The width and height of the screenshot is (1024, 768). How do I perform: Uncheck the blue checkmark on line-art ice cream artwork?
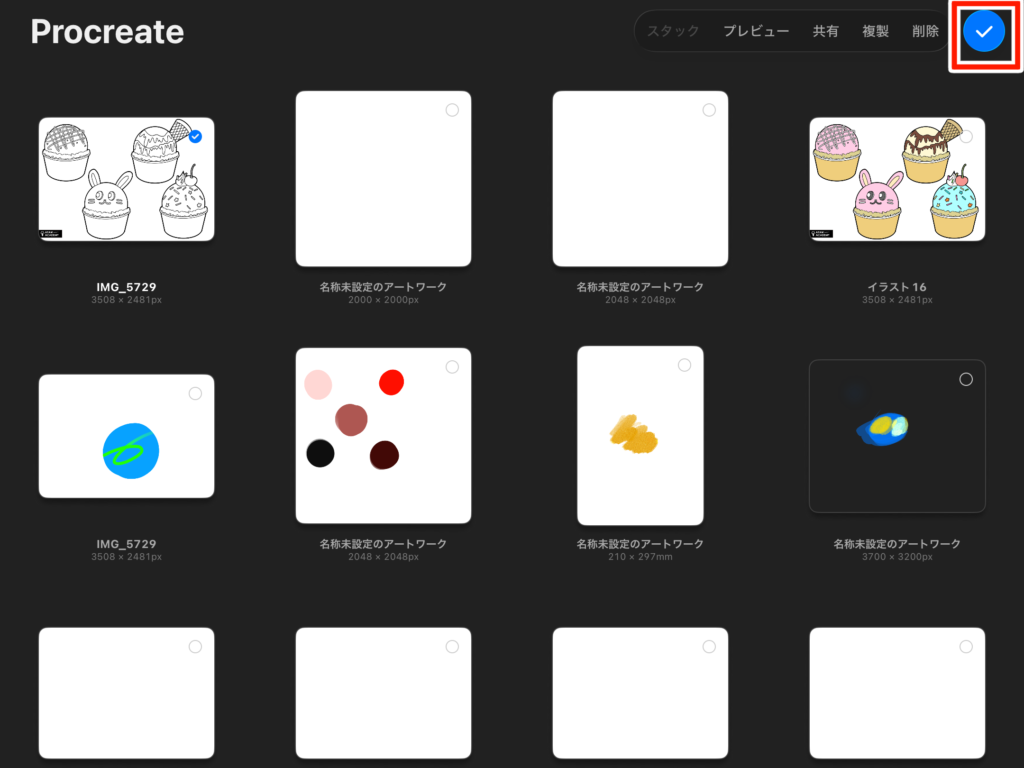[195, 136]
